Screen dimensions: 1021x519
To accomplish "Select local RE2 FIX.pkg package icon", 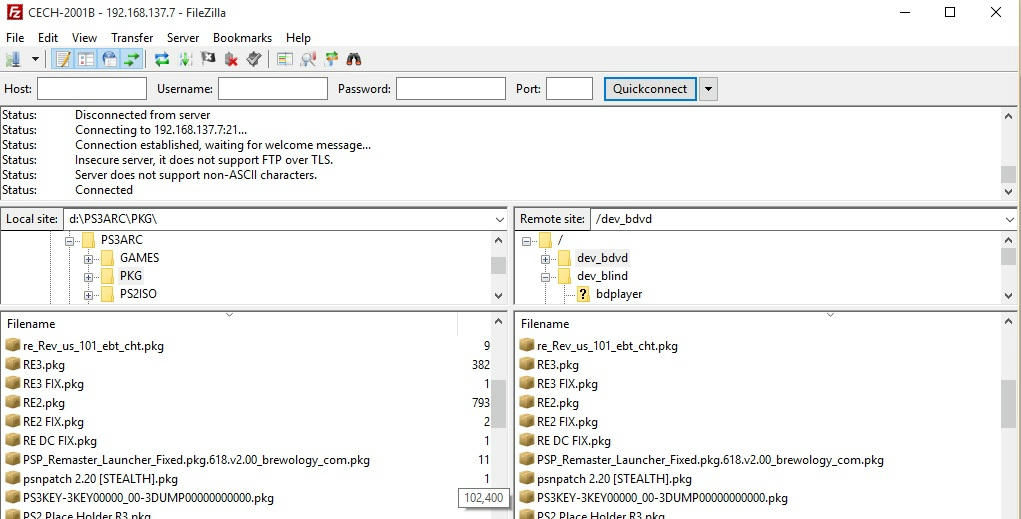I will (13, 421).
